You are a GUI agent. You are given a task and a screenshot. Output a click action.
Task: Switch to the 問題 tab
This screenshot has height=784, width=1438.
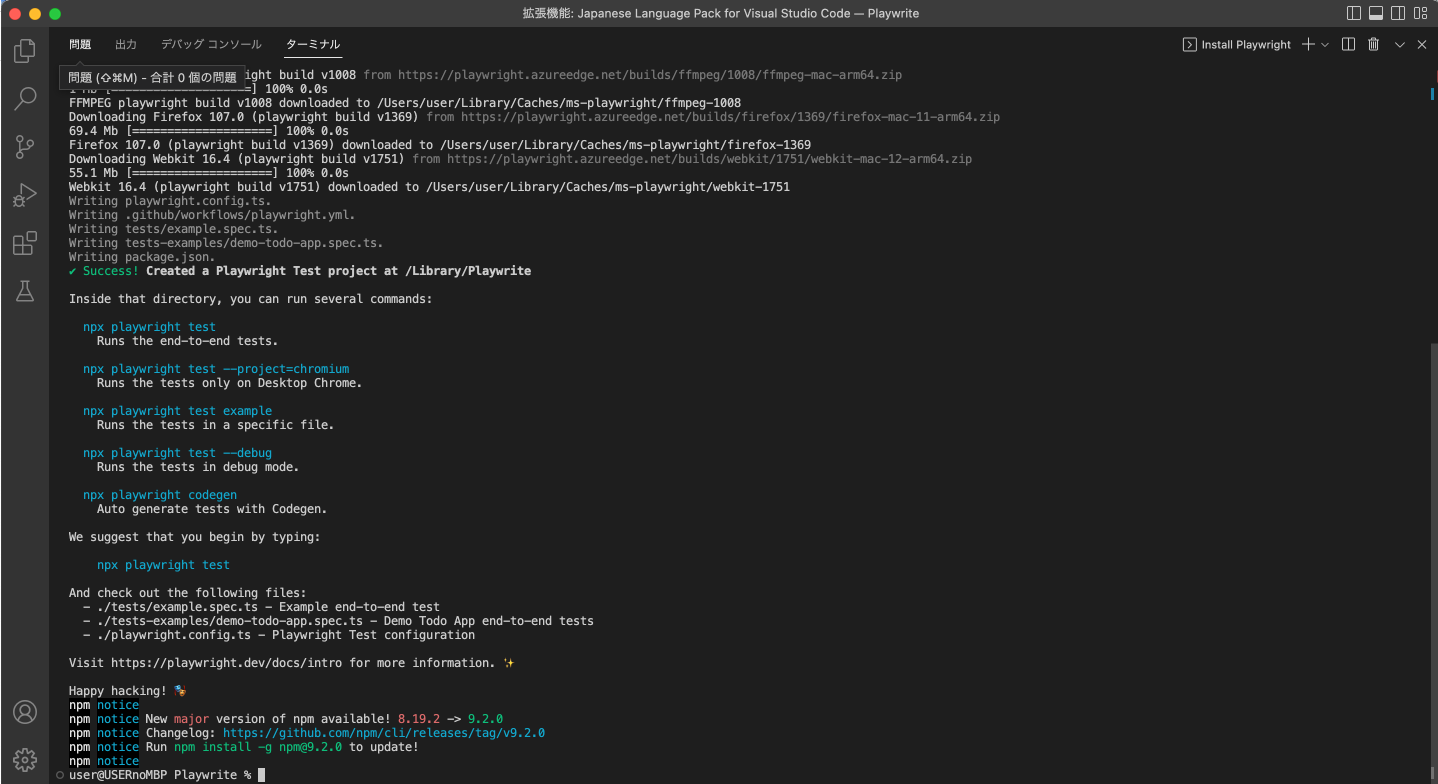point(80,44)
